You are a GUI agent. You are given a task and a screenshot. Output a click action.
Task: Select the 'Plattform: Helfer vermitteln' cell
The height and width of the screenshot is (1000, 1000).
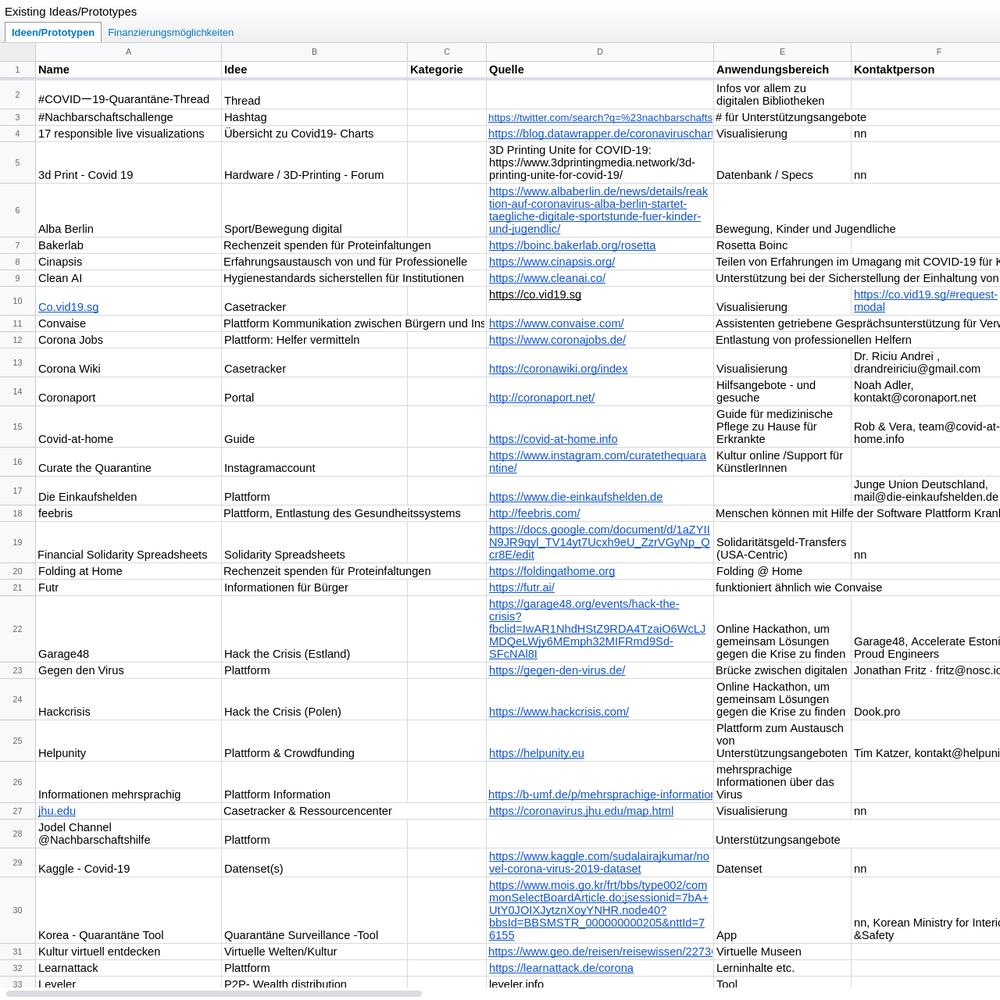coord(314,341)
